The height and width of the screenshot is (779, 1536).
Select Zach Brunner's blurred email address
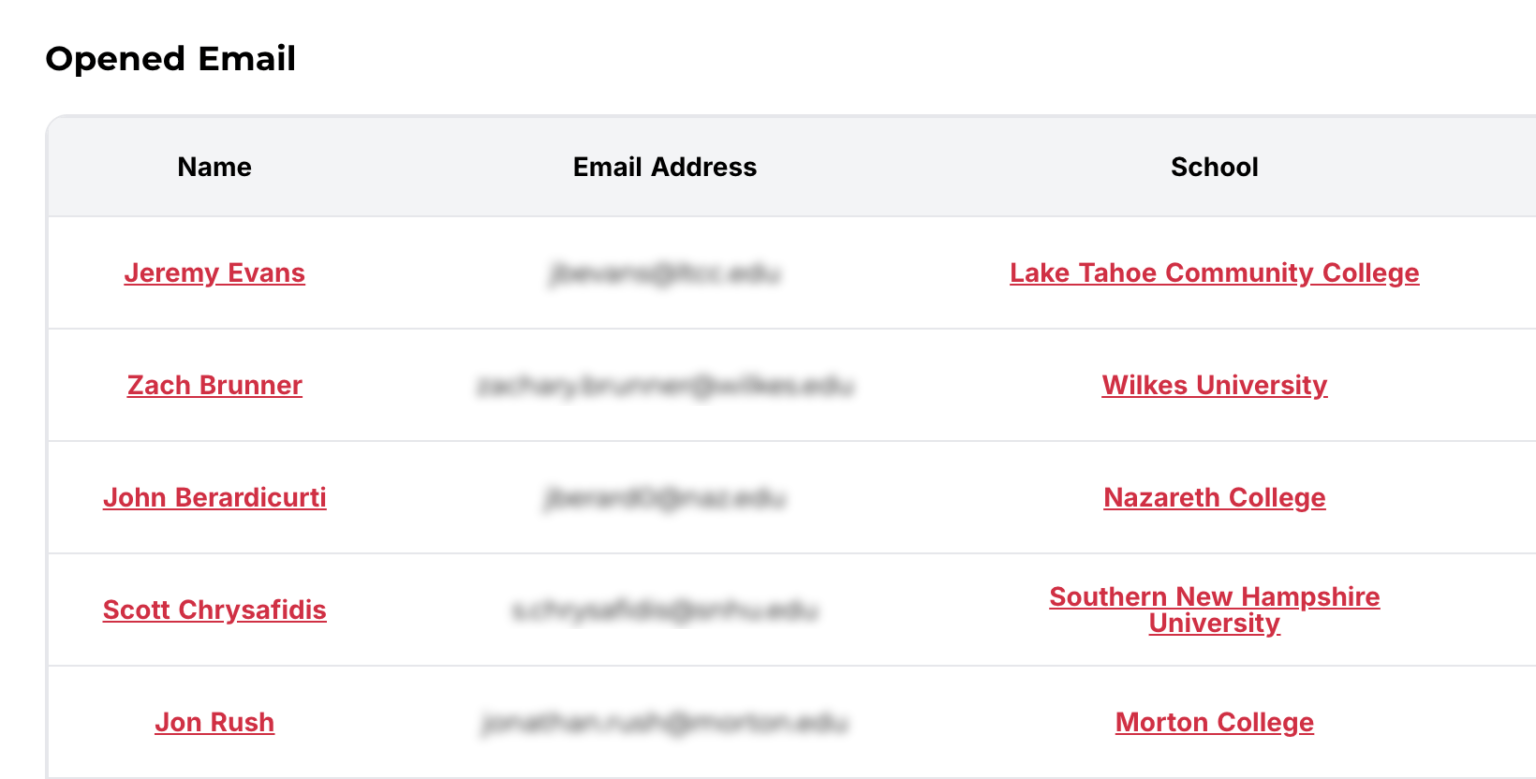[665, 386]
